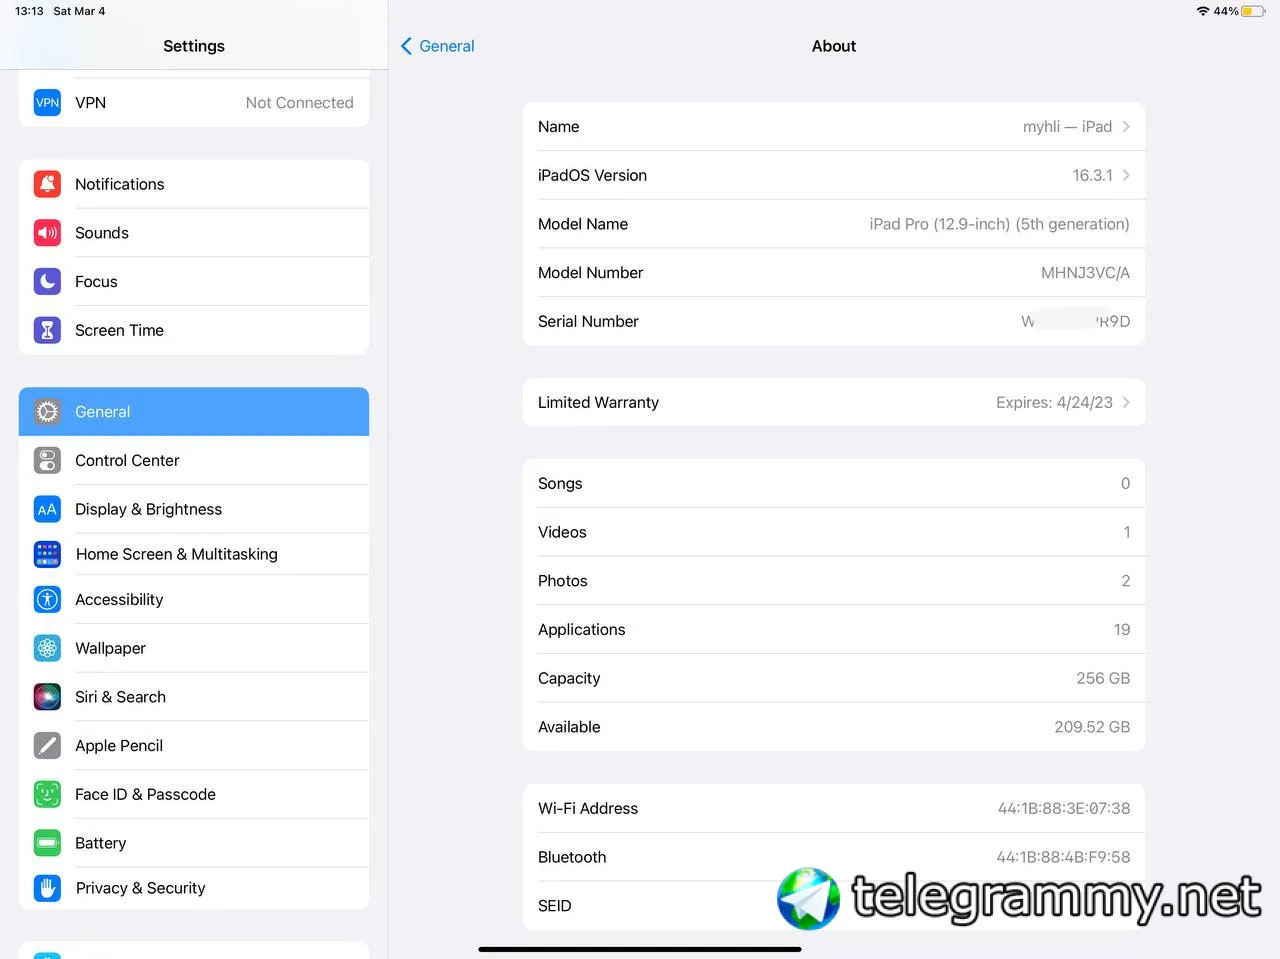Select Apple Pencil settings

pyautogui.click(x=194, y=745)
